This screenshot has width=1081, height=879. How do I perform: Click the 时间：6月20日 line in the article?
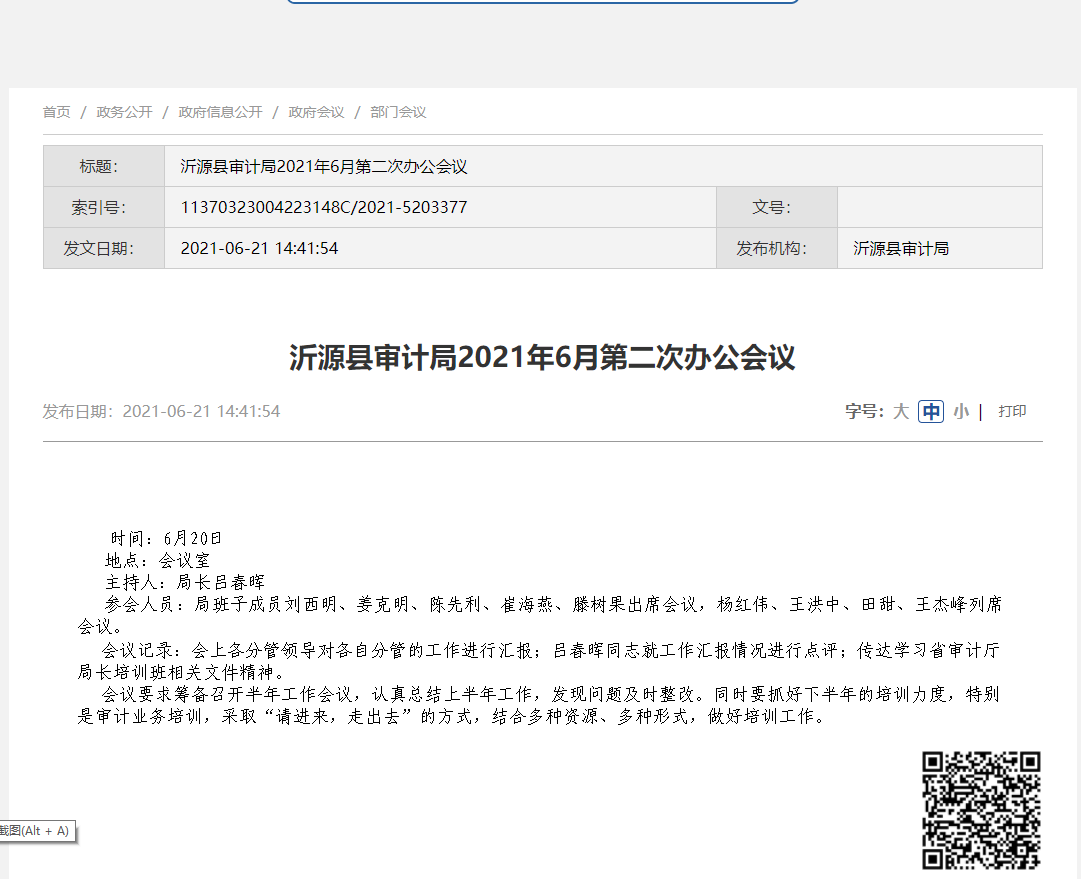[x=166, y=538]
